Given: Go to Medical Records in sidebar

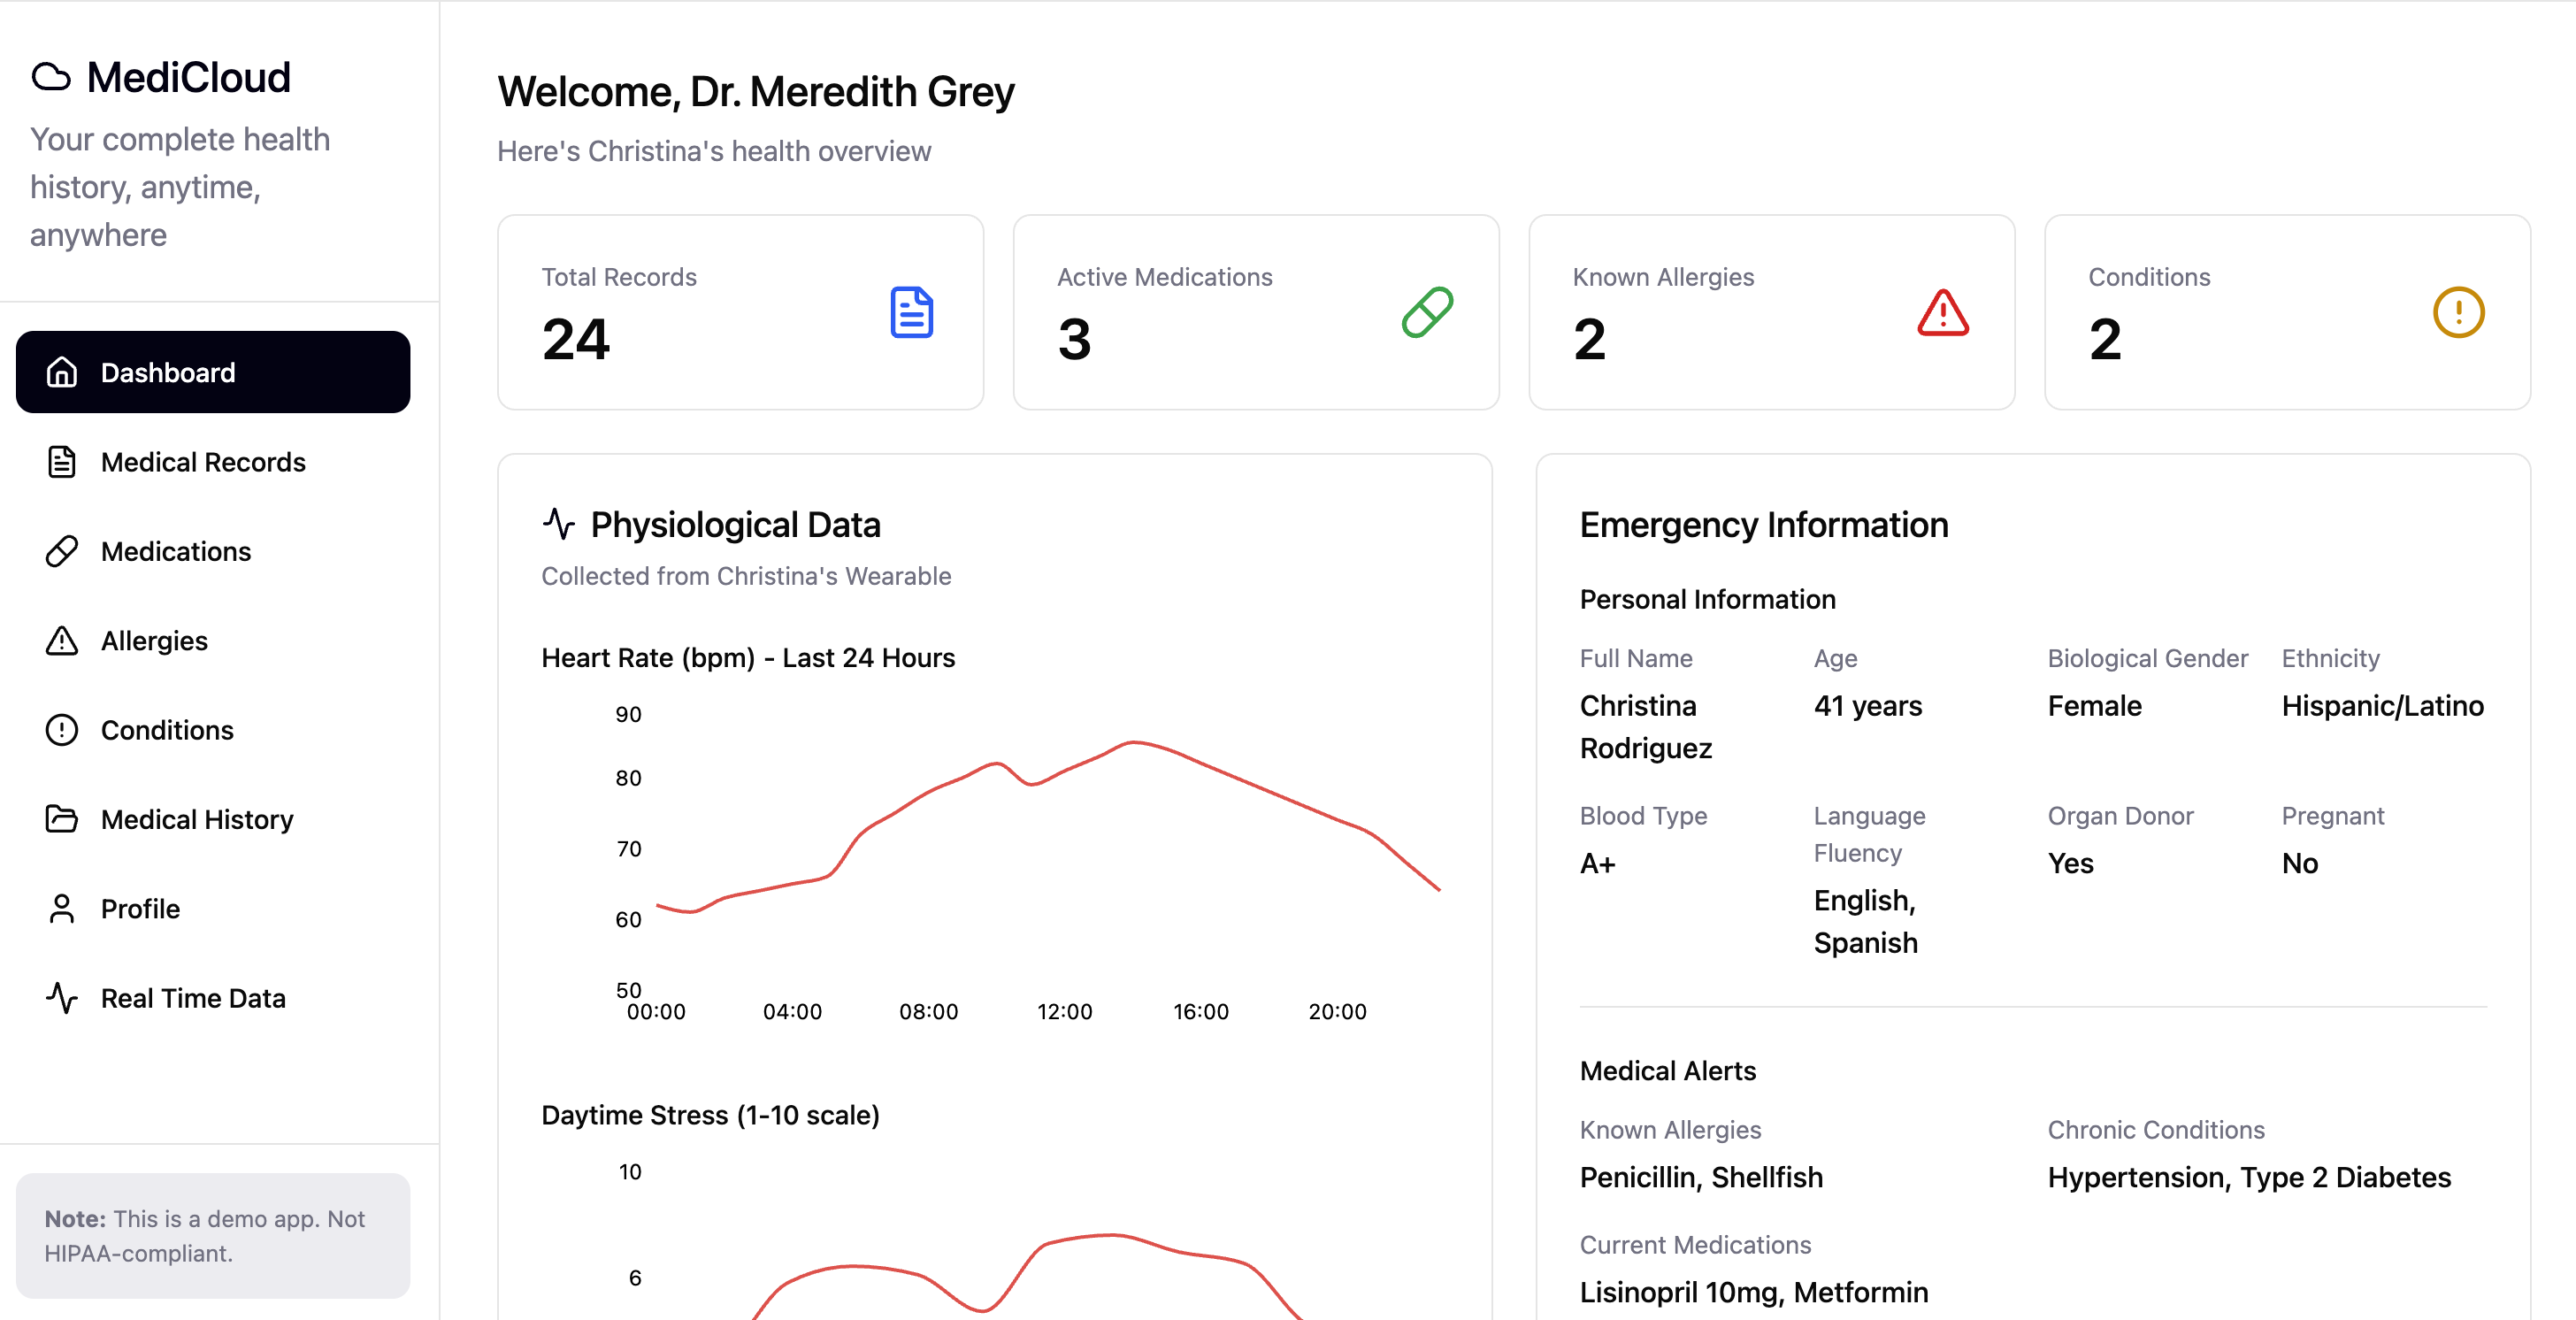Looking at the screenshot, I should (203, 462).
